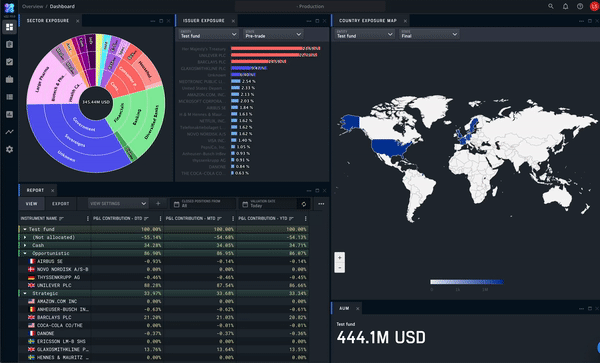Open the help question mark icon
This screenshot has height=363, width=600.
[x=580, y=7]
